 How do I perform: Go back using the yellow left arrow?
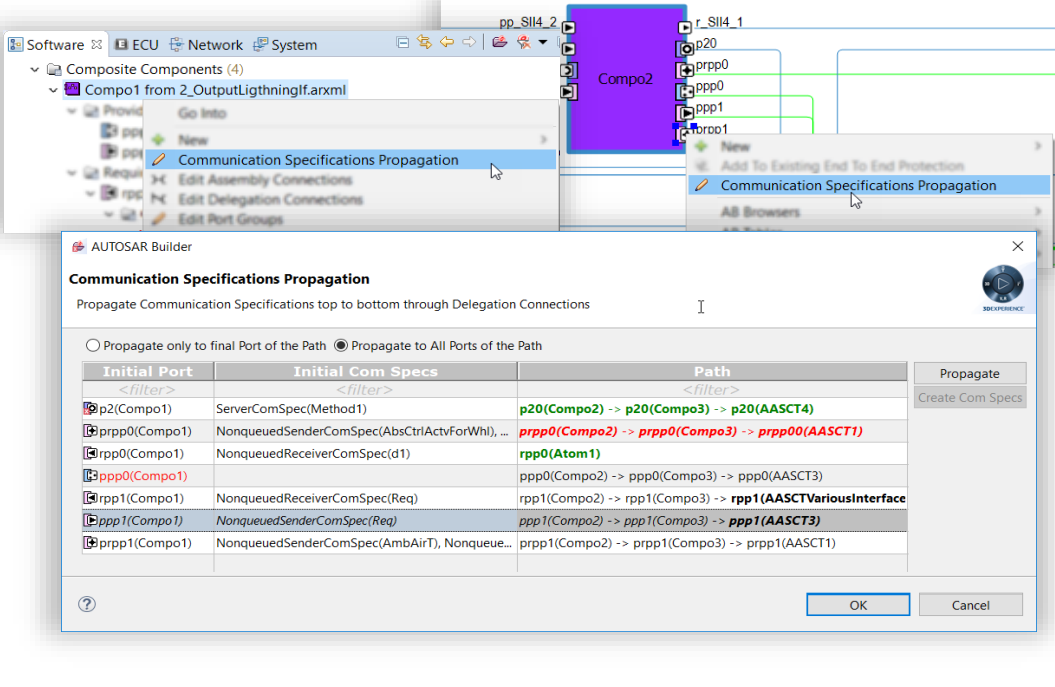pyautogui.click(x=447, y=42)
